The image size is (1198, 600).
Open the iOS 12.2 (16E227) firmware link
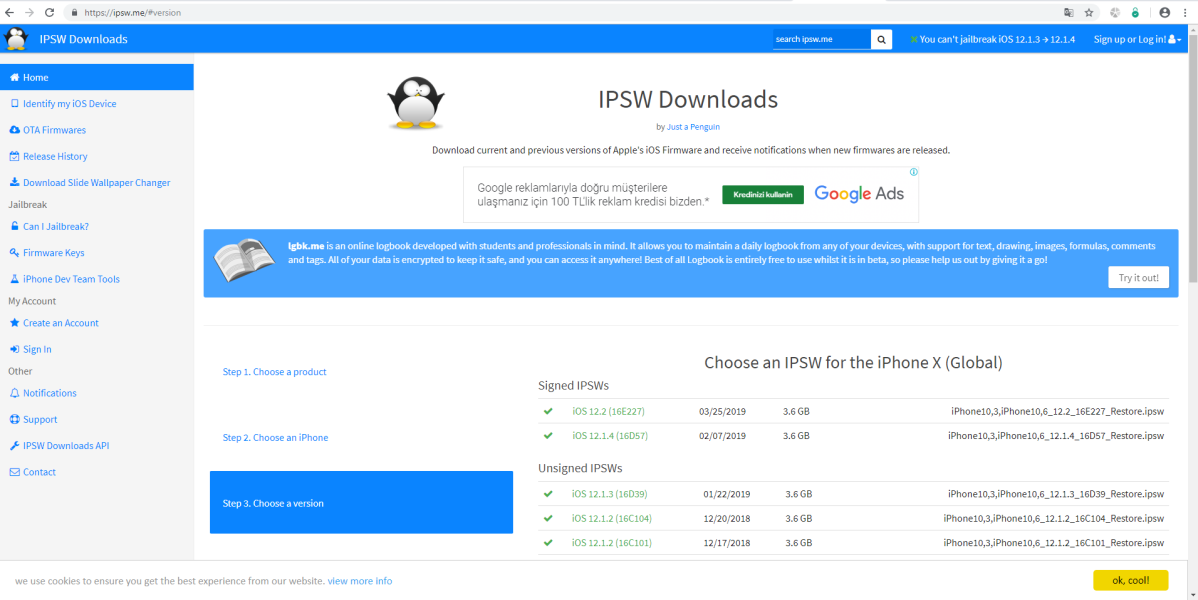[608, 411]
